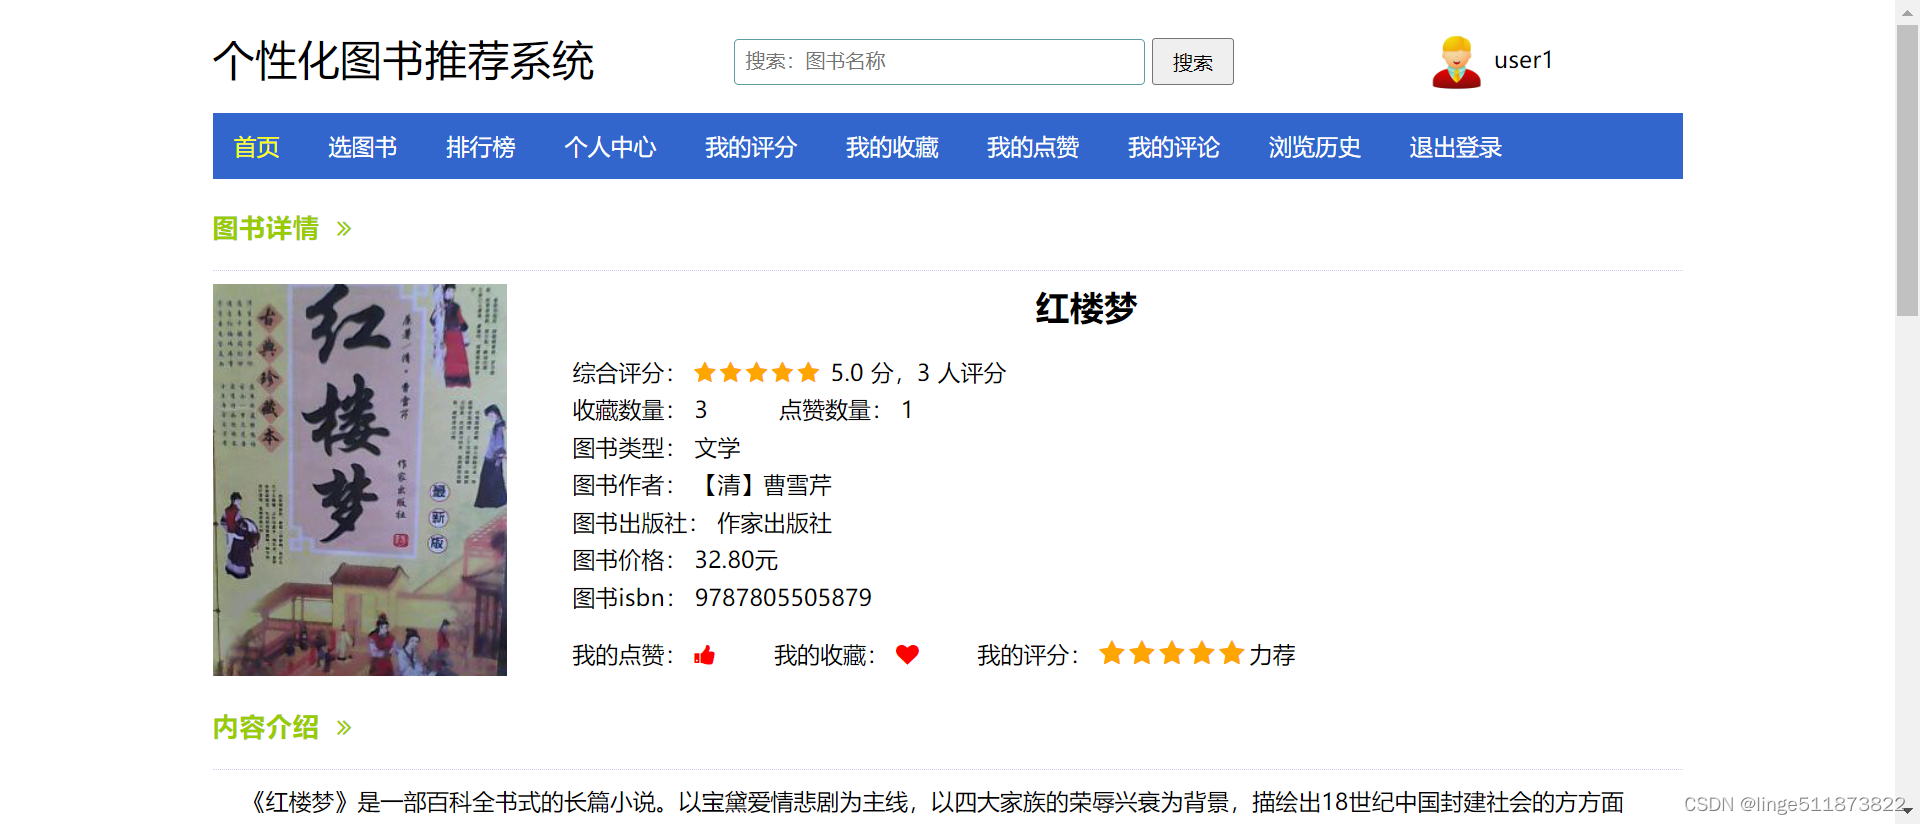Click the 图书详情 section heading

point(266,228)
